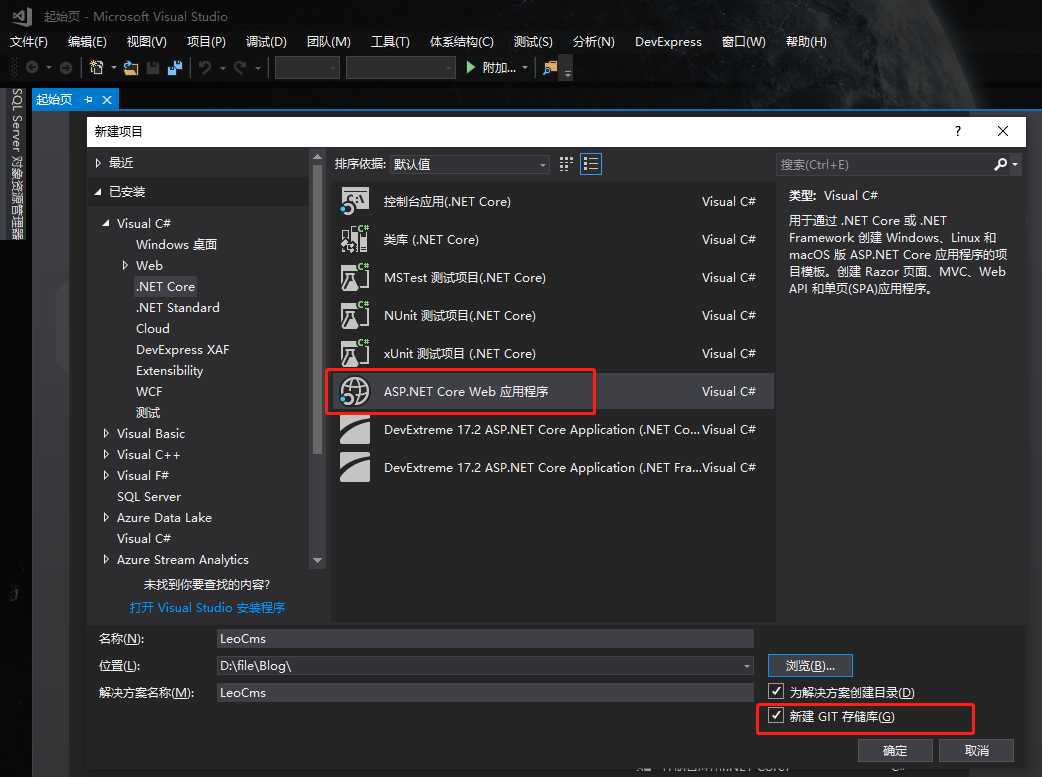Viewport: 1042px width, 777px height.
Task: Open the 文件(F) menu
Action: [29, 42]
